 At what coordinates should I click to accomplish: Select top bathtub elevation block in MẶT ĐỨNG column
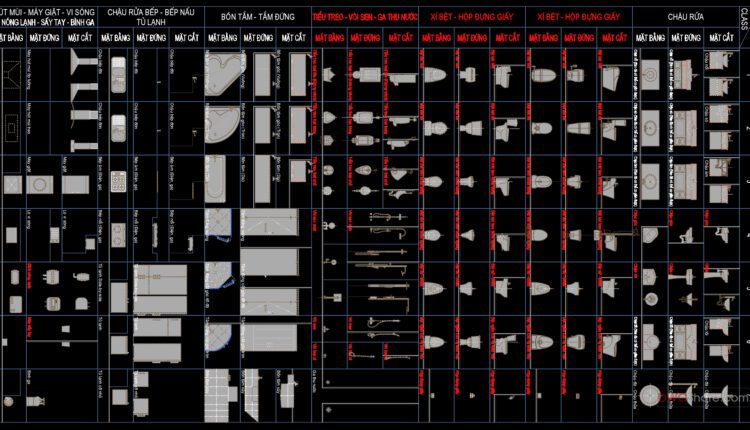click(262, 73)
